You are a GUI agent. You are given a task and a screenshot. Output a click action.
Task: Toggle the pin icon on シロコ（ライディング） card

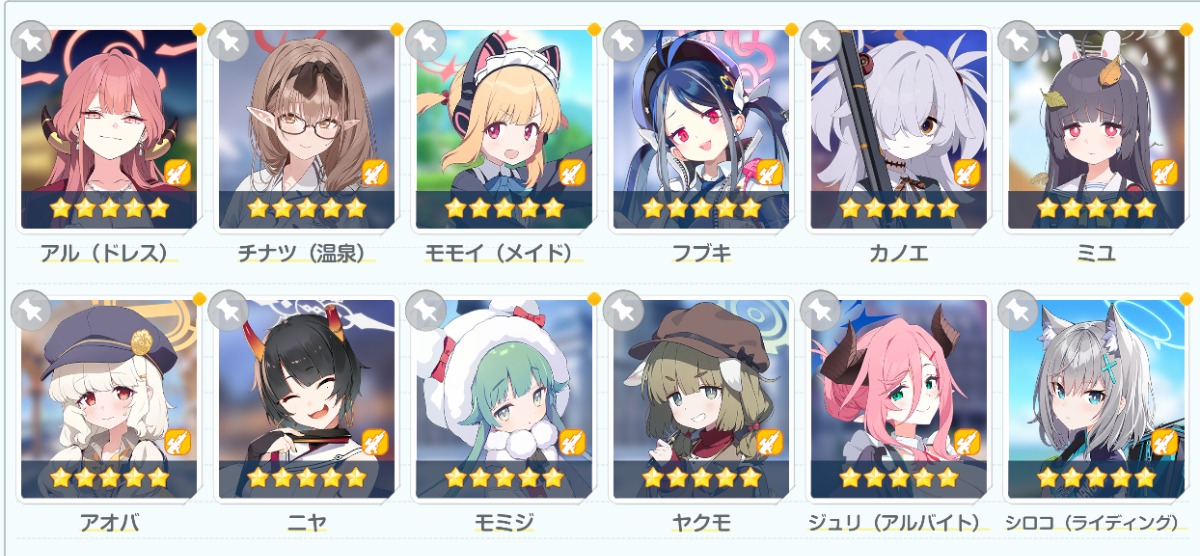[1018, 310]
